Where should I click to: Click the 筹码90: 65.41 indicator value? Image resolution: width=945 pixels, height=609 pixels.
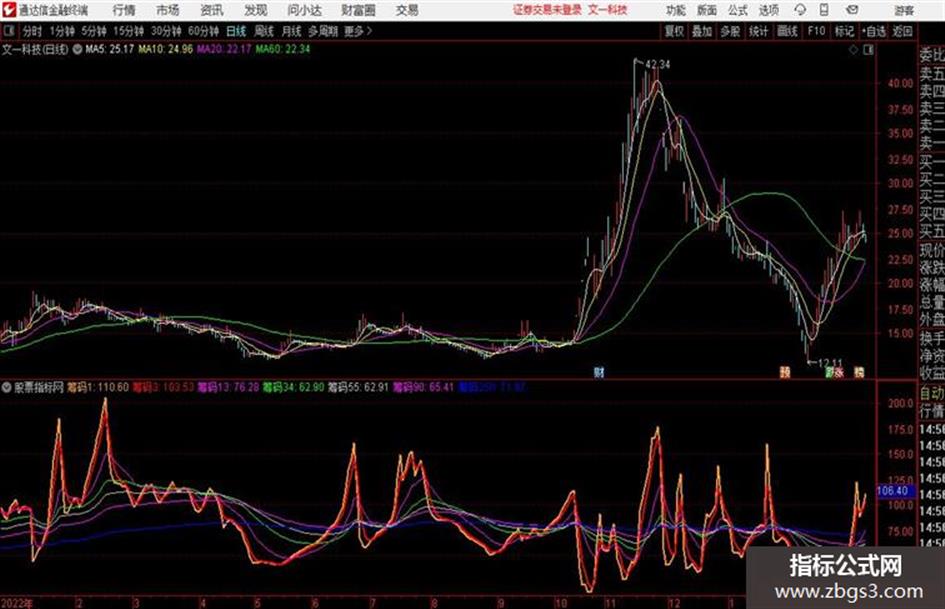click(423, 387)
